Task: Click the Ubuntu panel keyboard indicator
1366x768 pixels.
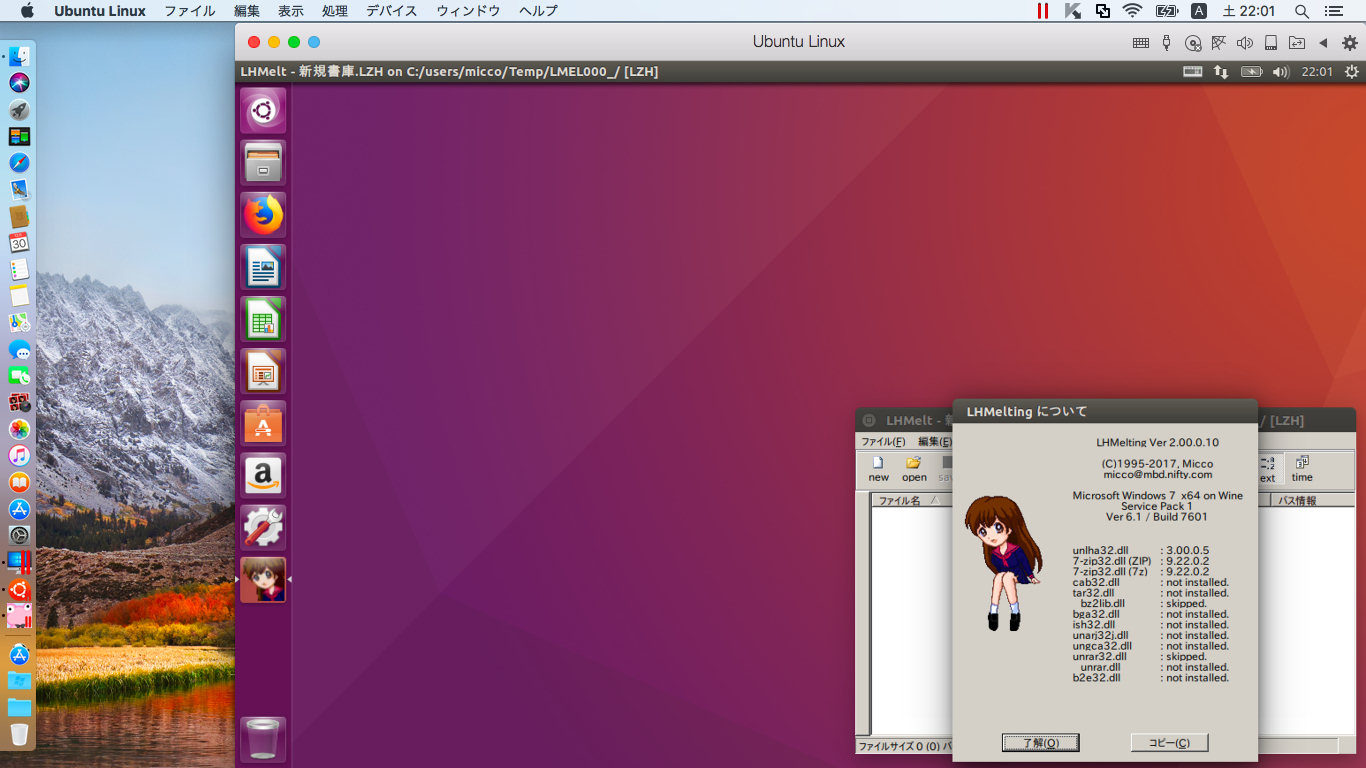Action: [x=1192, y=72]
